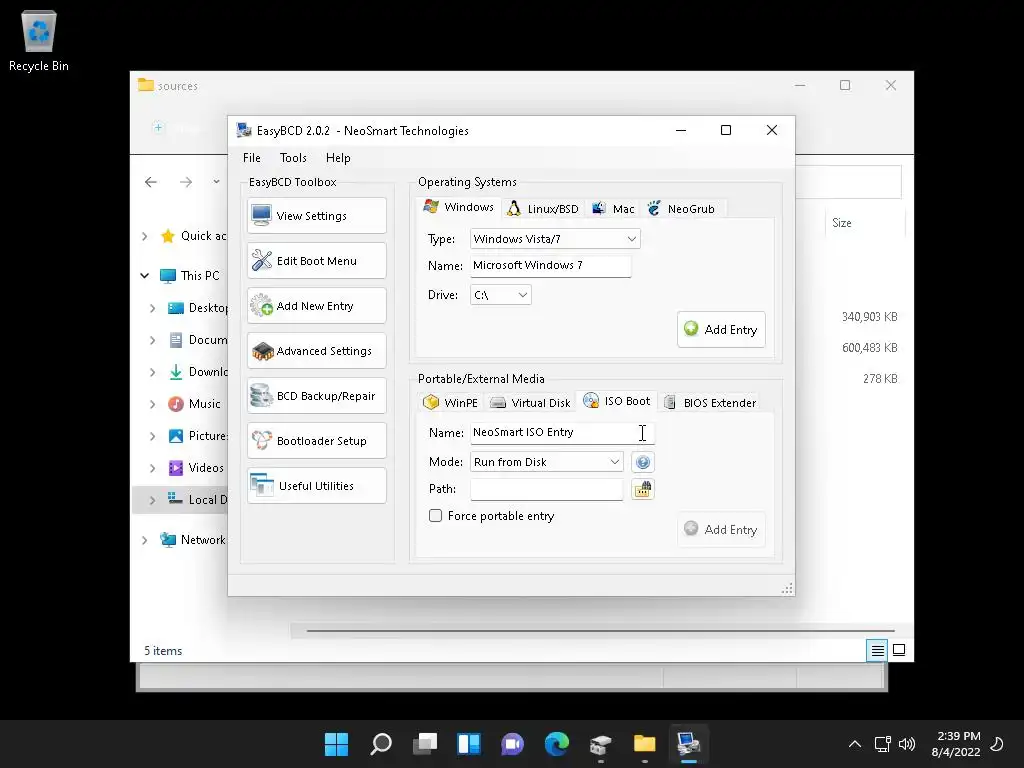
Task: Switch to the NeoGrub tab
Action: point(682,208)
